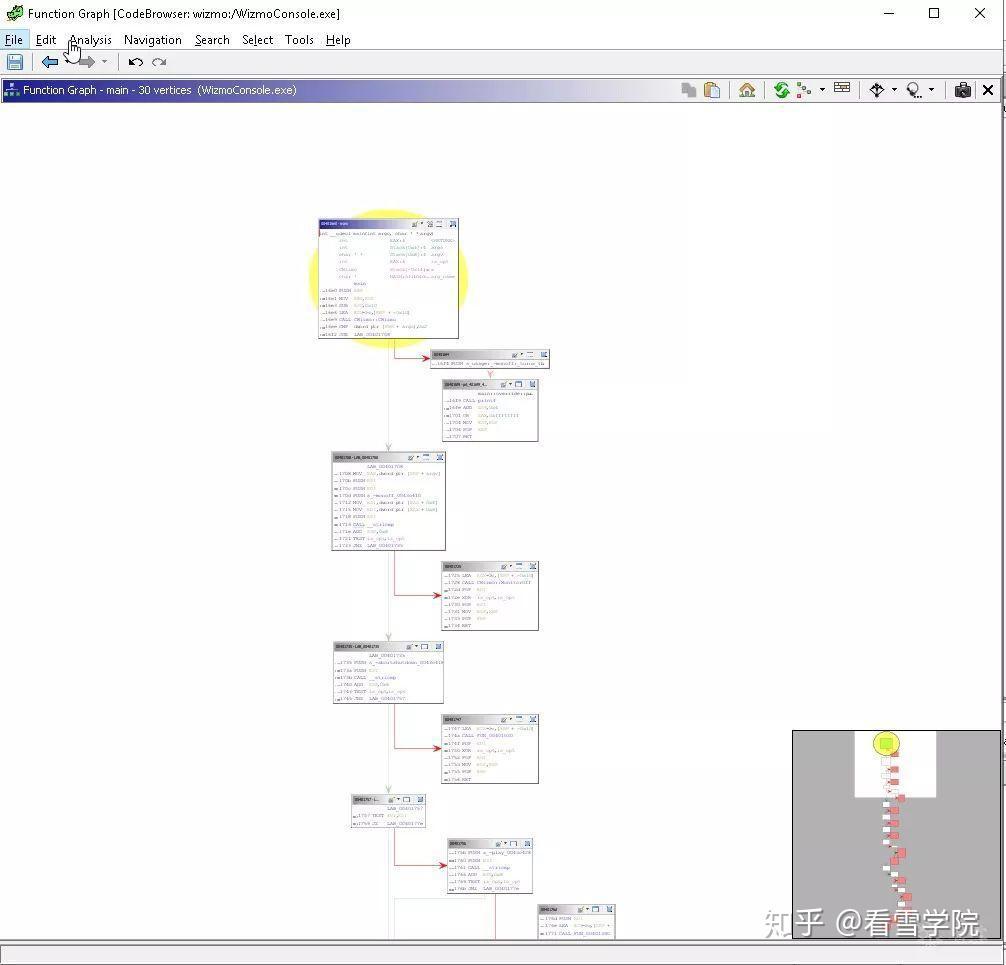Image resolution: width=1006 pixels, height=965 pixels.
Task: Click the satellite overview minimap
Action: click(896, 834)
